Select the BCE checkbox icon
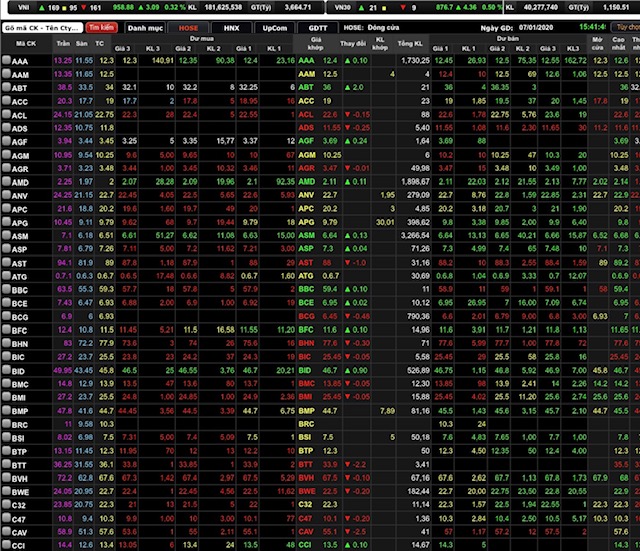The image size is (640, 551). 6,303
